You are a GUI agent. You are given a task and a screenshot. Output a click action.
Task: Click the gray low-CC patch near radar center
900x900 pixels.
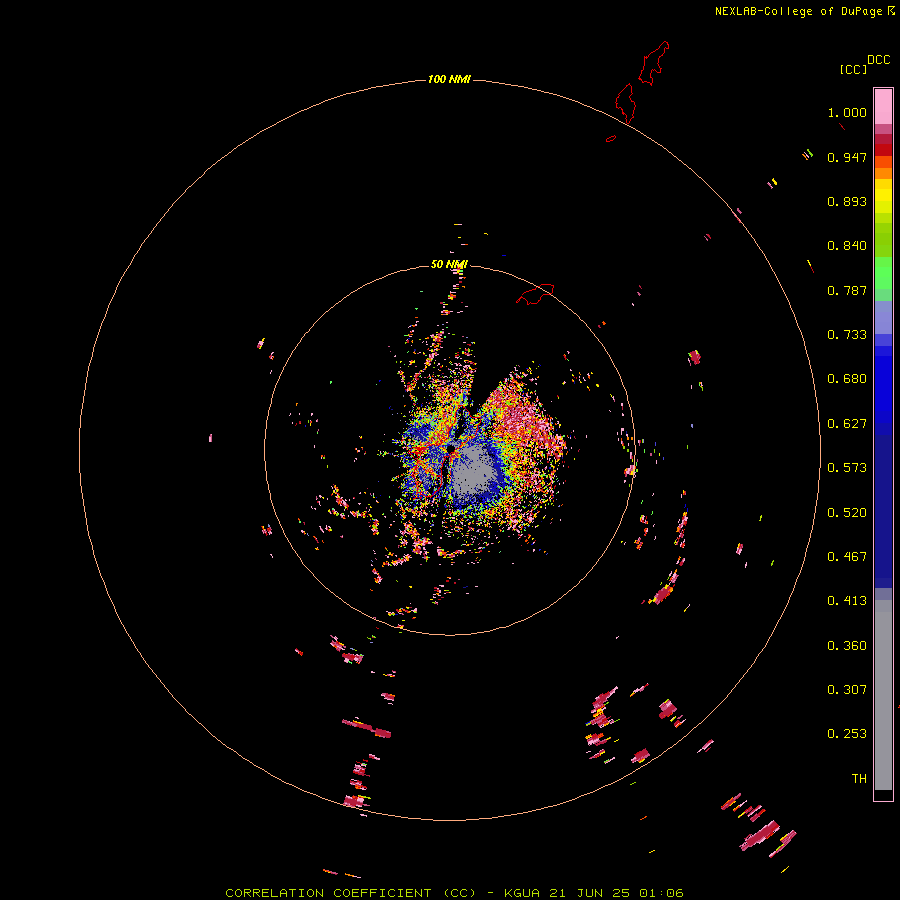pyautogui.click(x=473, y=472)
